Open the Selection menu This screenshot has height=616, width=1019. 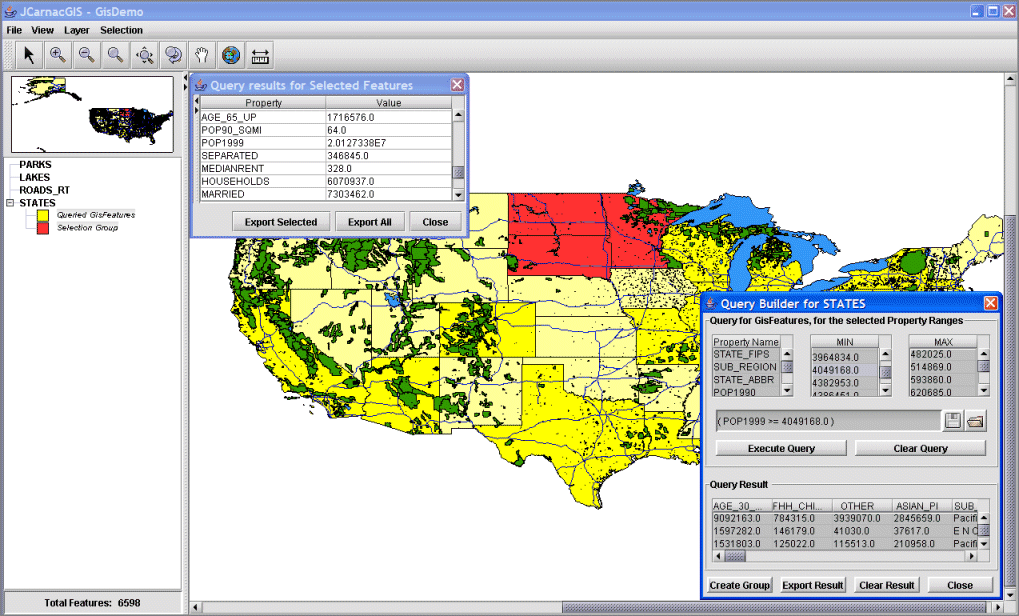click(x=121, y=31)
